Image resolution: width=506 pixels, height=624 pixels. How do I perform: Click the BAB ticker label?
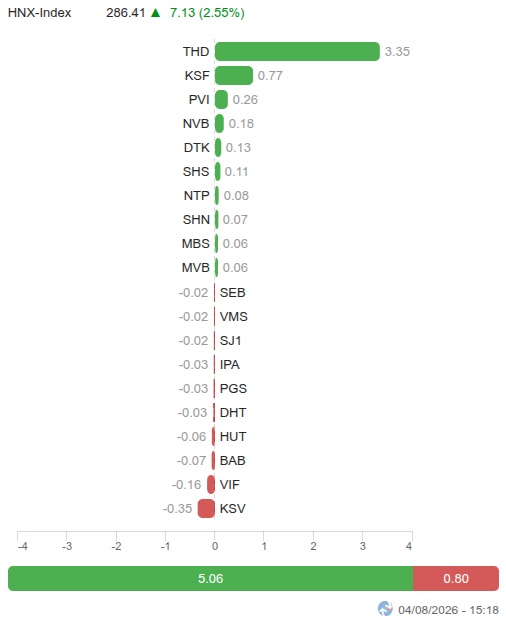pyautogui.click(x=232, y=460)
